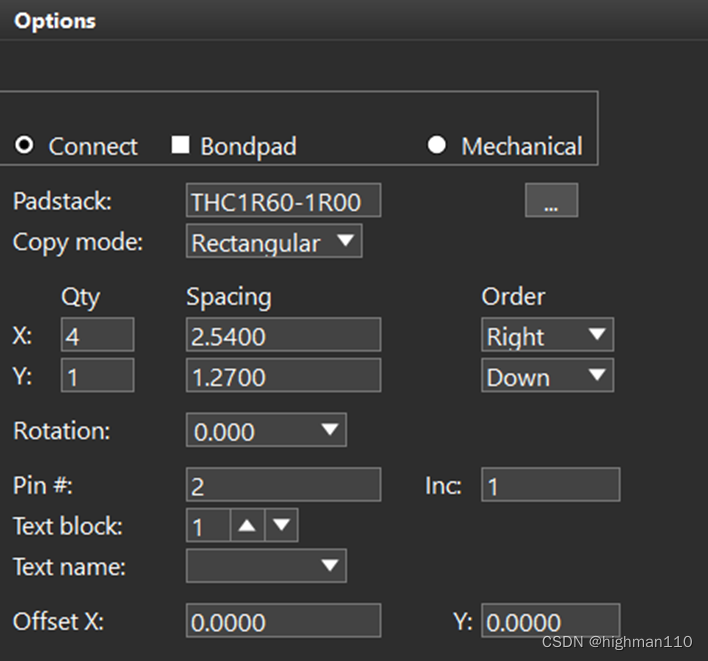
Task: Click the X Spacing field
Action: (283, 336)
